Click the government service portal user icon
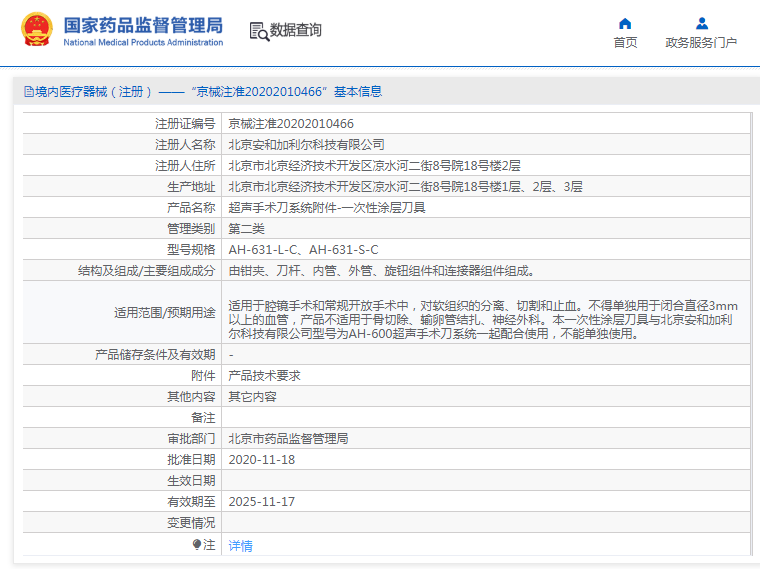 pyautogui.click(x=701, y=23)
